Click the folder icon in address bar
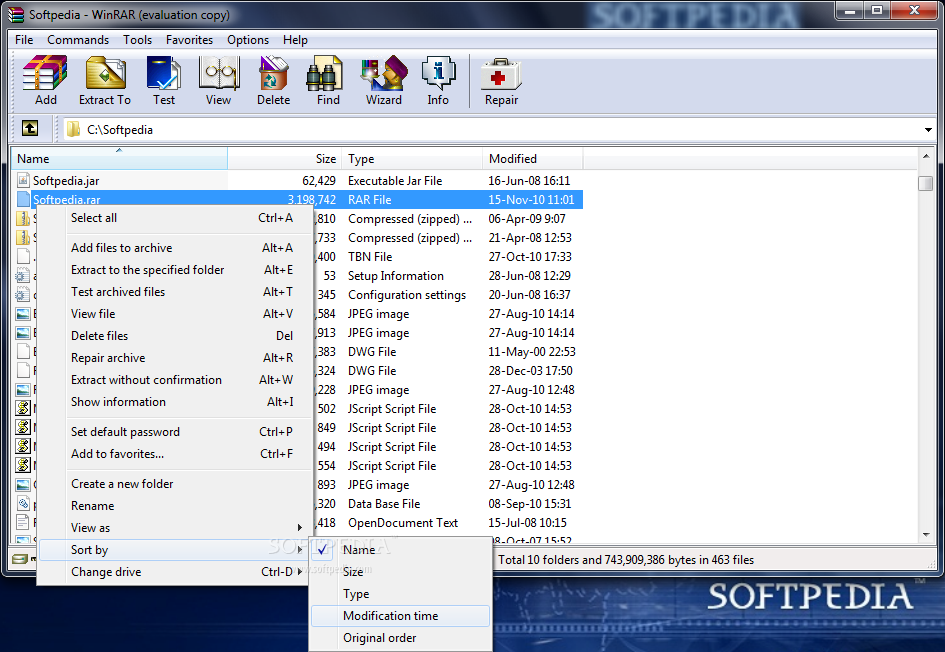 point(74,130)
